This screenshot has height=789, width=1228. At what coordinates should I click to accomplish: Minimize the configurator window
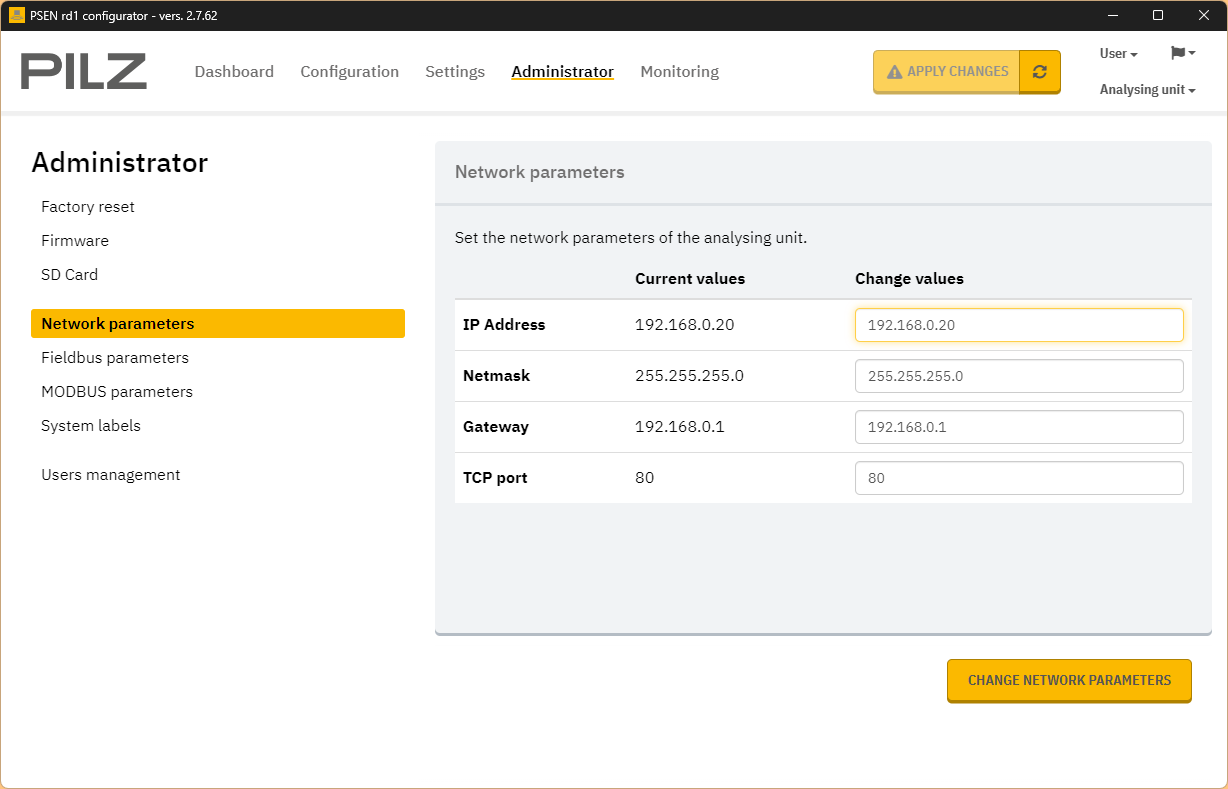[1112, 15]
